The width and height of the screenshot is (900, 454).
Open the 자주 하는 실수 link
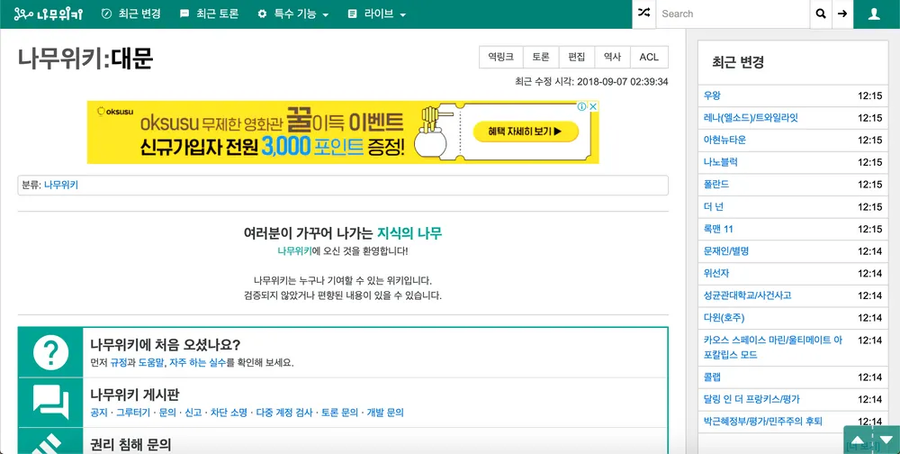point(197,363)
